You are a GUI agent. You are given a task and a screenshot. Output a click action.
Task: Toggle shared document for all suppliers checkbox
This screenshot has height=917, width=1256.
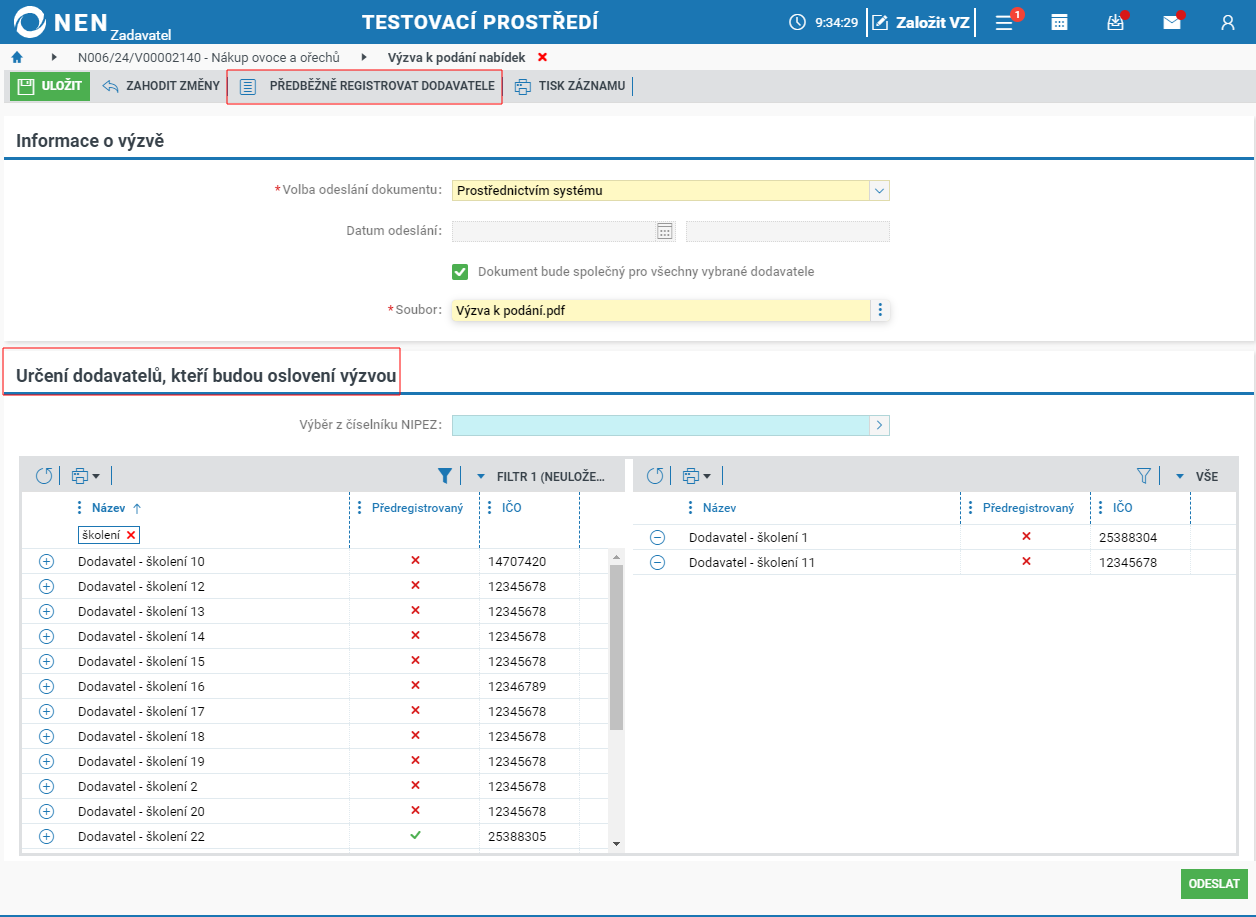[x=460, y=271]
